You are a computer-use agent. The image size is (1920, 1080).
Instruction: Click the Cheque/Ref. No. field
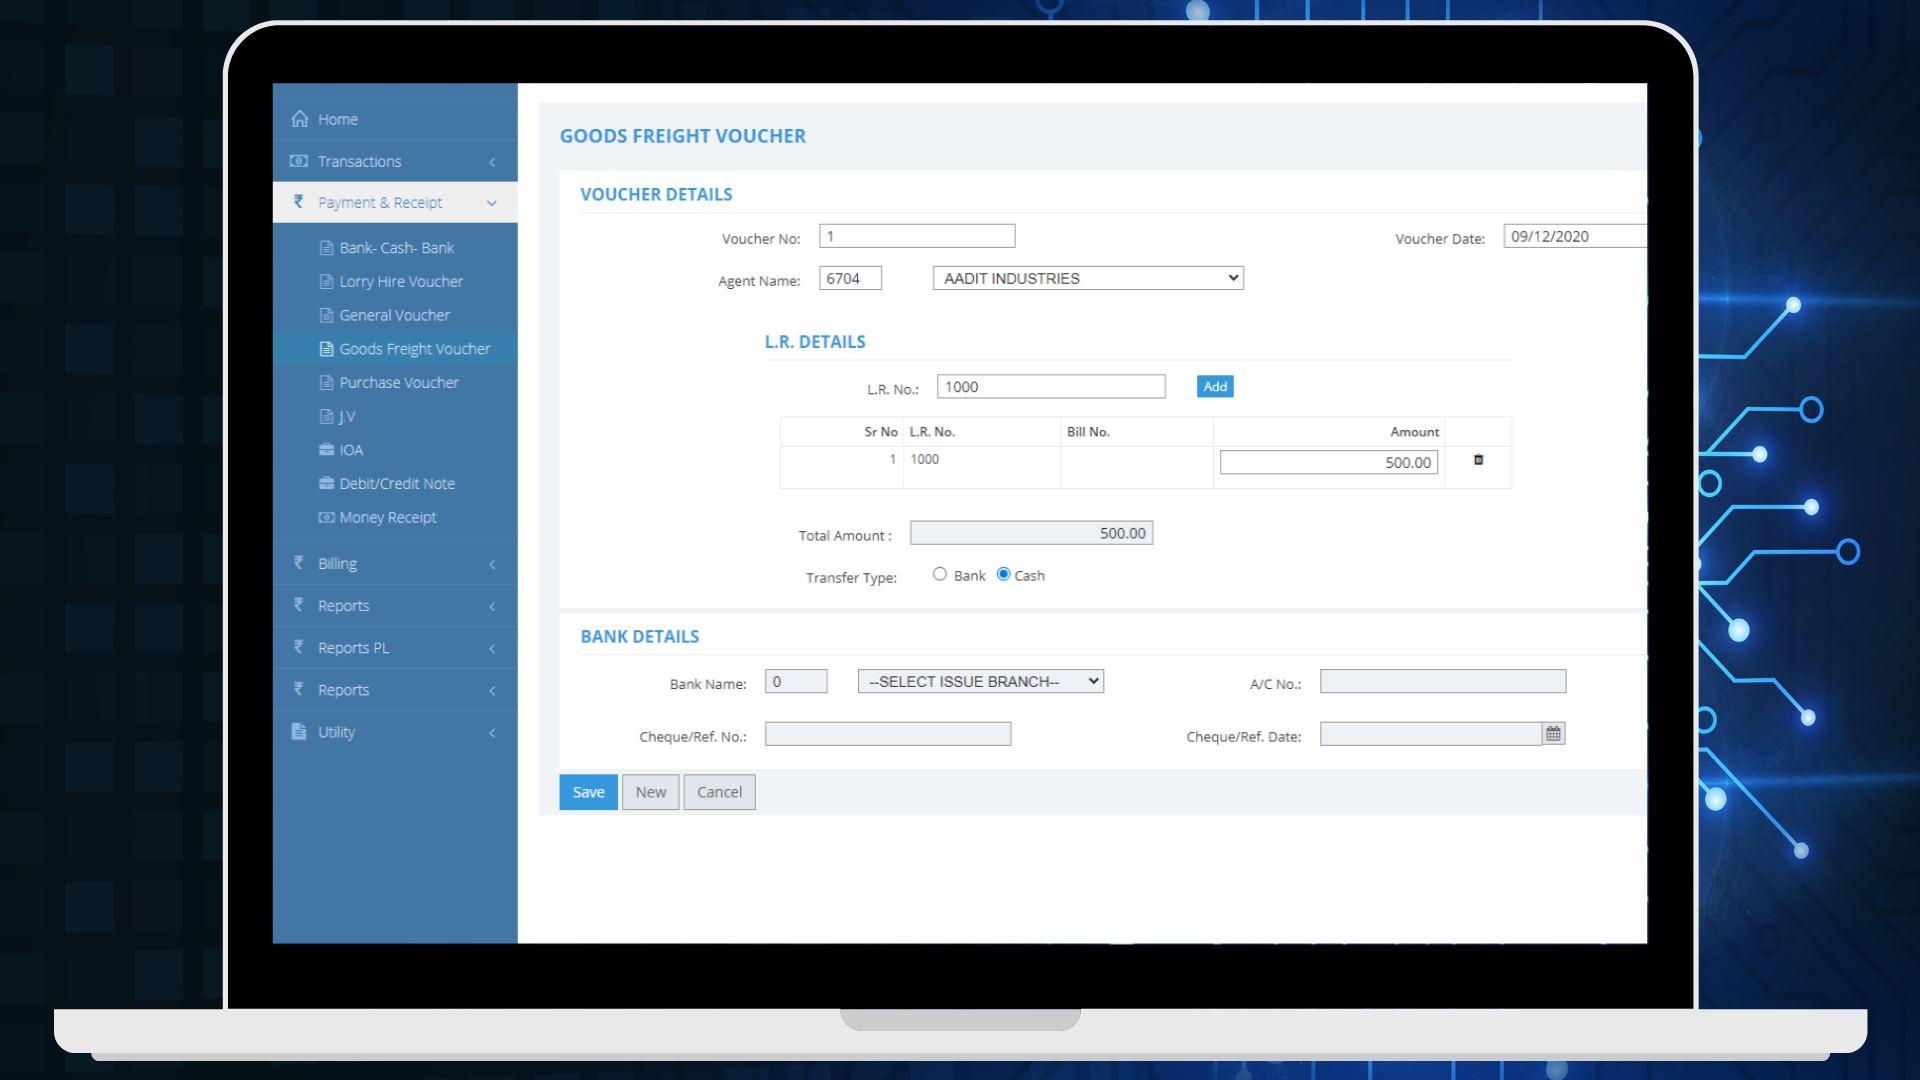tap(888, 734)
